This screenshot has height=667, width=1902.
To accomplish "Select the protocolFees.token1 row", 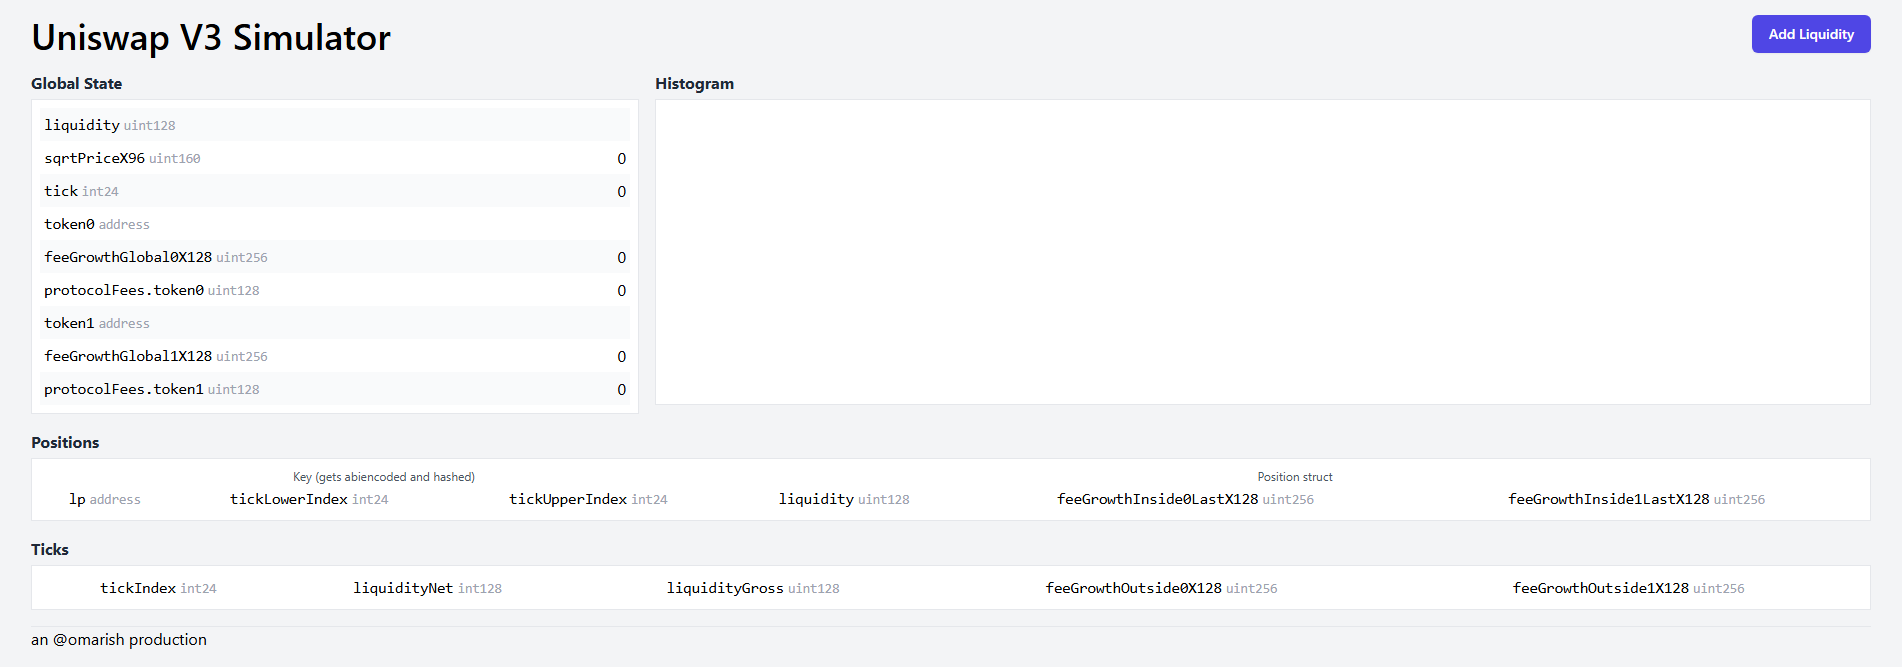I will tap(335, 389).
